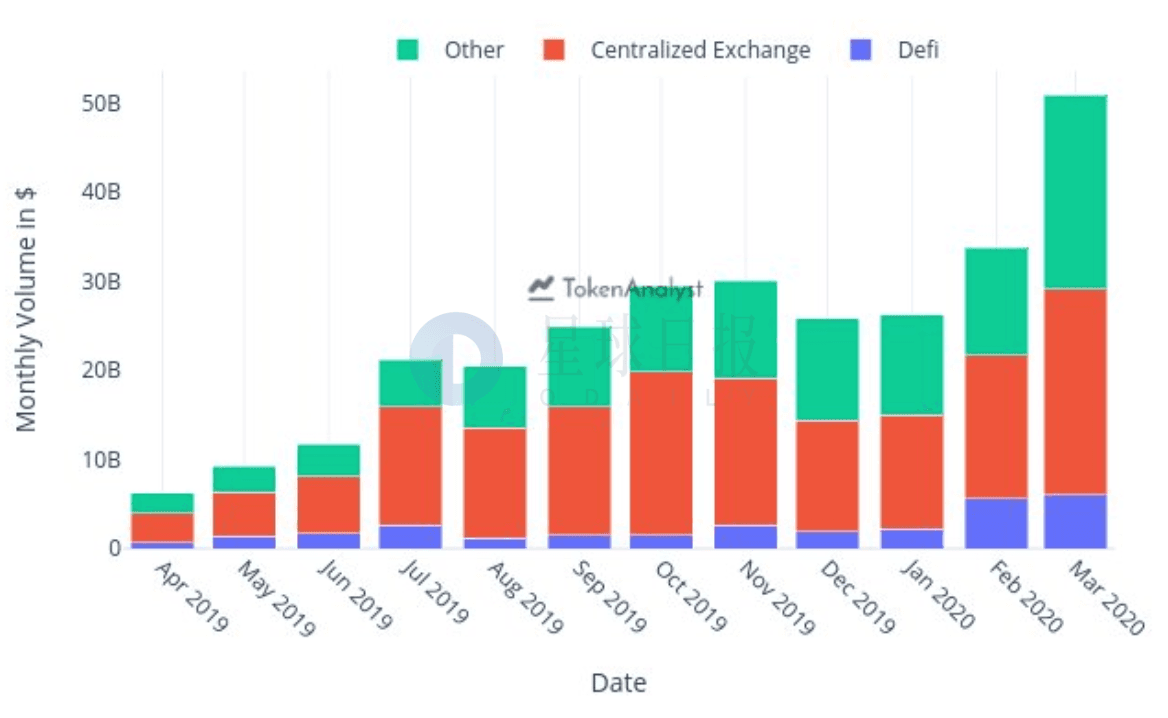Viewport: 1168px width, 718px height.
Task: Click the Apr 2019 x-axis label
Action: [191, 597]
